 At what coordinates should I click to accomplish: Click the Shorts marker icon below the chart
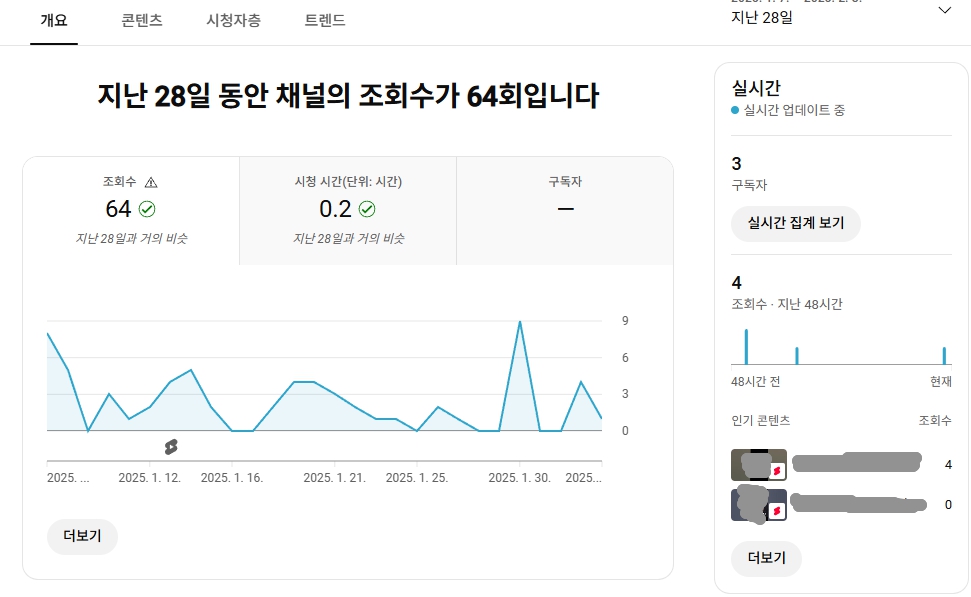pyautogui.click(x=172, y=447)
